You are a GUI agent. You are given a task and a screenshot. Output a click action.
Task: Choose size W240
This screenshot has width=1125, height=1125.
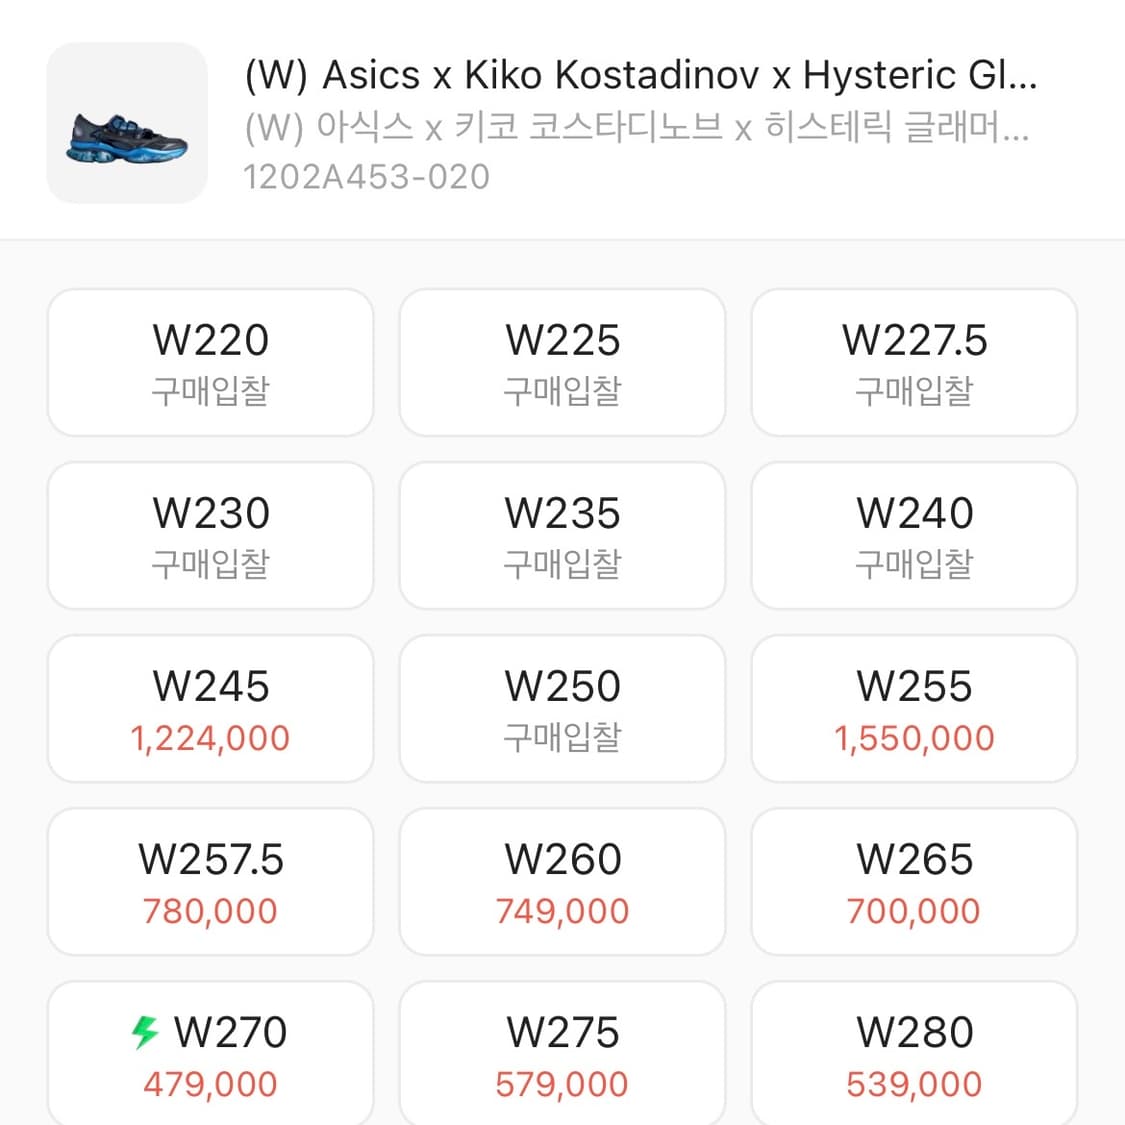pos(914,535)
